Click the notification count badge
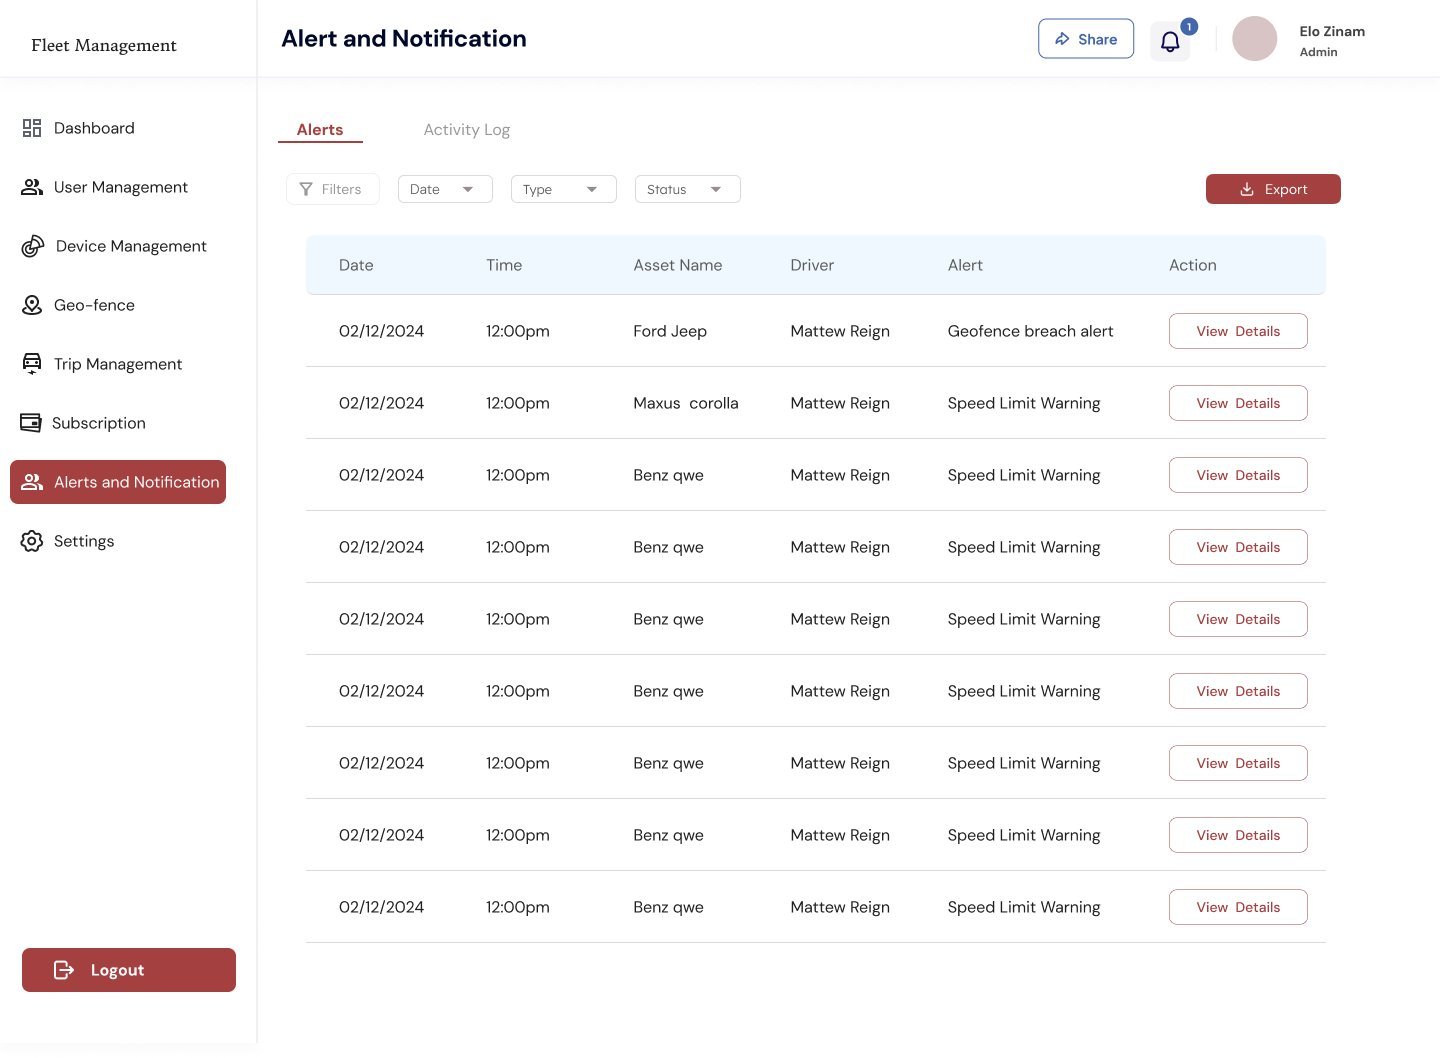The width and height of the screenshot is (1440, 1058). tap(1189, 27)
